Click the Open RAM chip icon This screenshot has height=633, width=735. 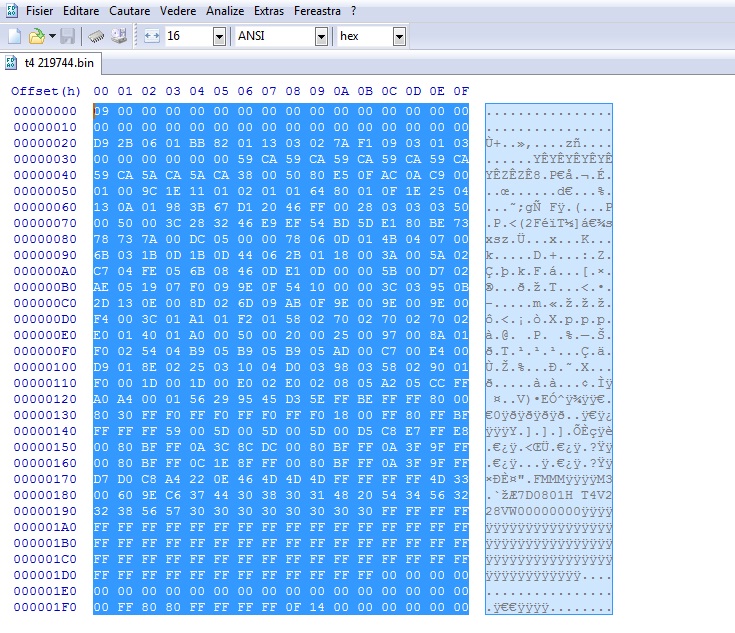point(96,36)
